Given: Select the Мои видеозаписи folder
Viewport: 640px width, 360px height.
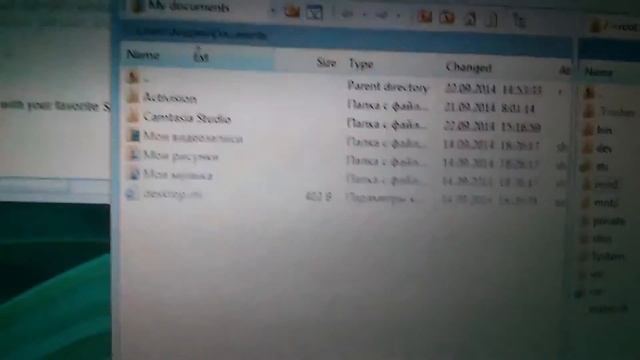Looking at the screenshot, I should [193, 138].
